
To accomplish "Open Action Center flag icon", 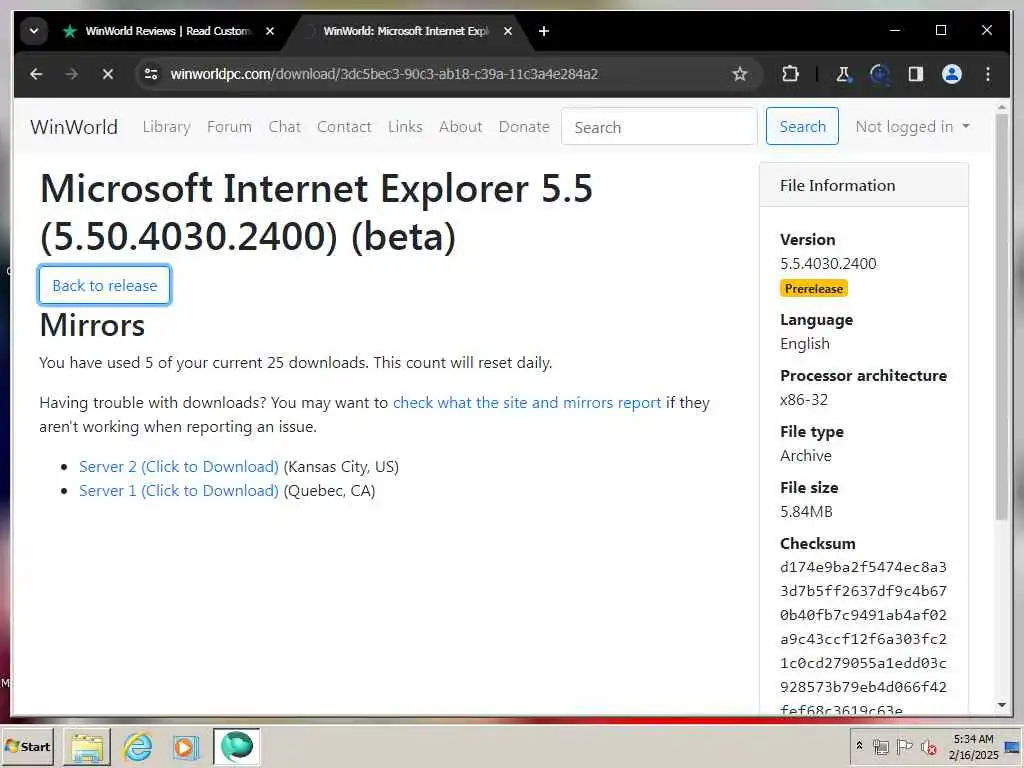I will (904, 746).
